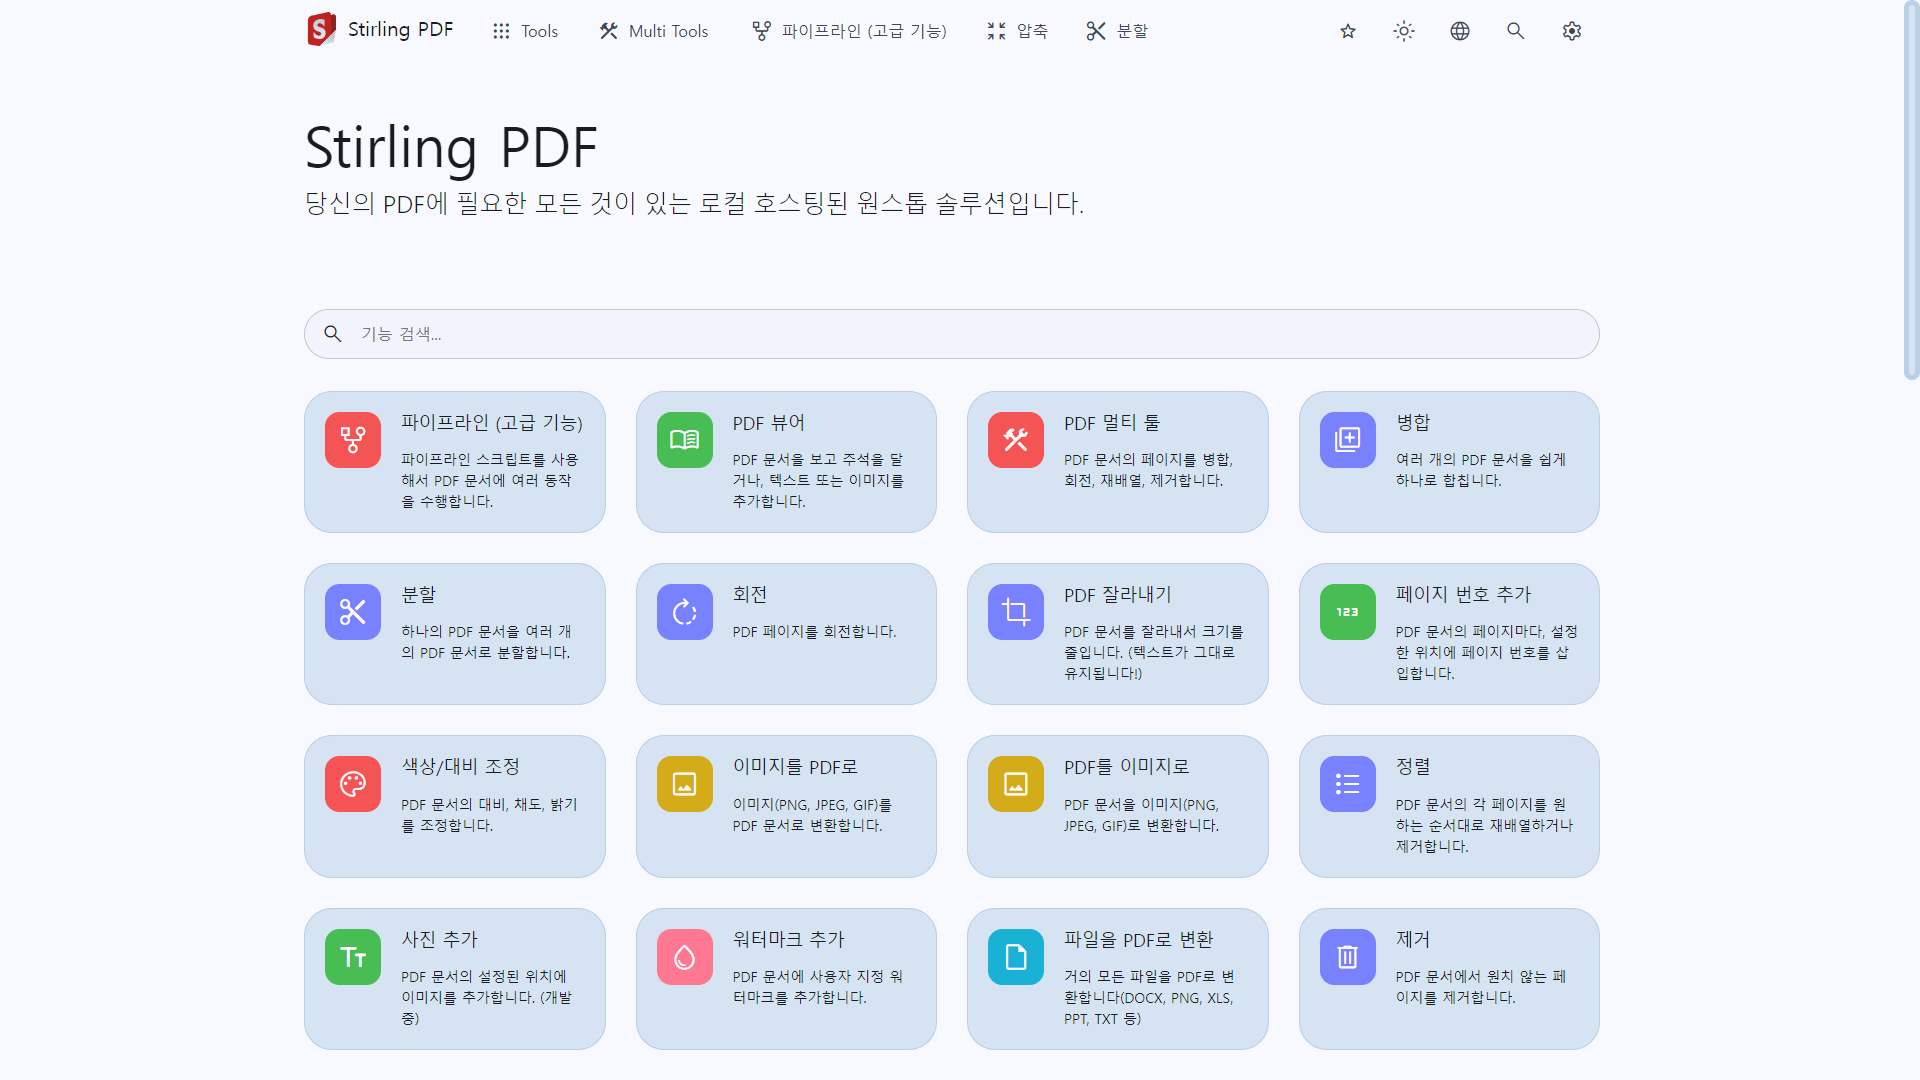Click the 파일을 PDF로 변환 file icon
This screenshot has height=1080, width=1920.
pyautogui.click(x=1016, y=957)
